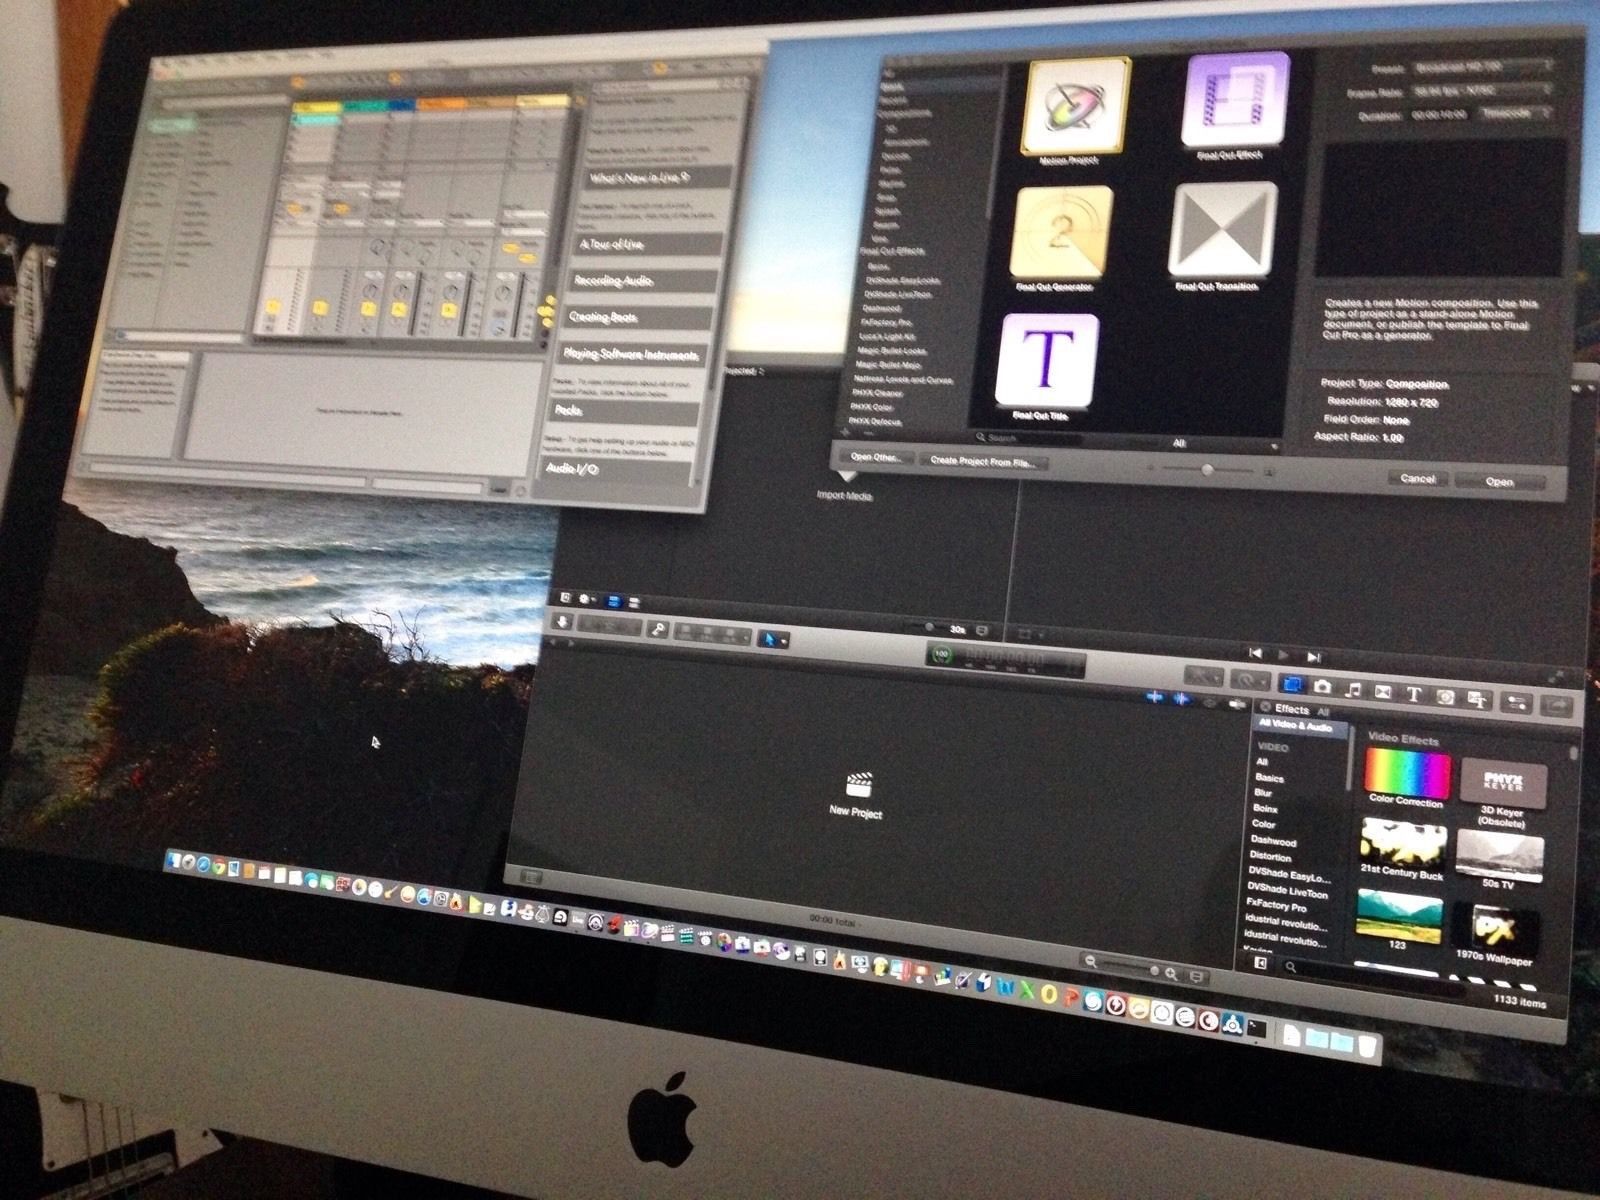Toggle the blue Effects browser icon
This screenshot has width=1600, height=1200.
click(x=1292, y=687)
